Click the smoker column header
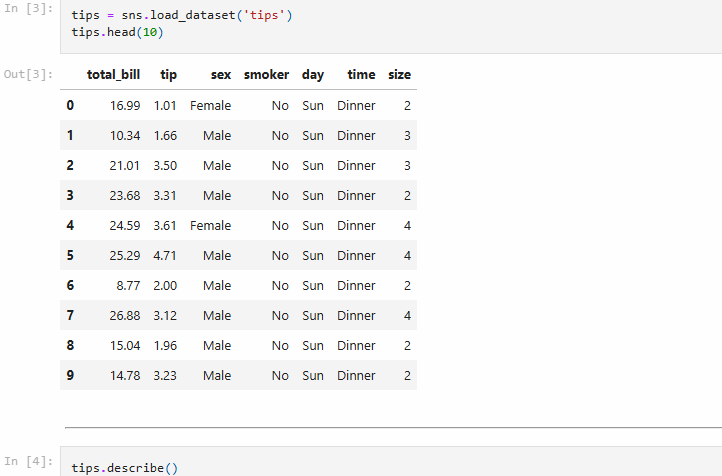Viewport: 722px width, 476px height. [x=266, y=75]
